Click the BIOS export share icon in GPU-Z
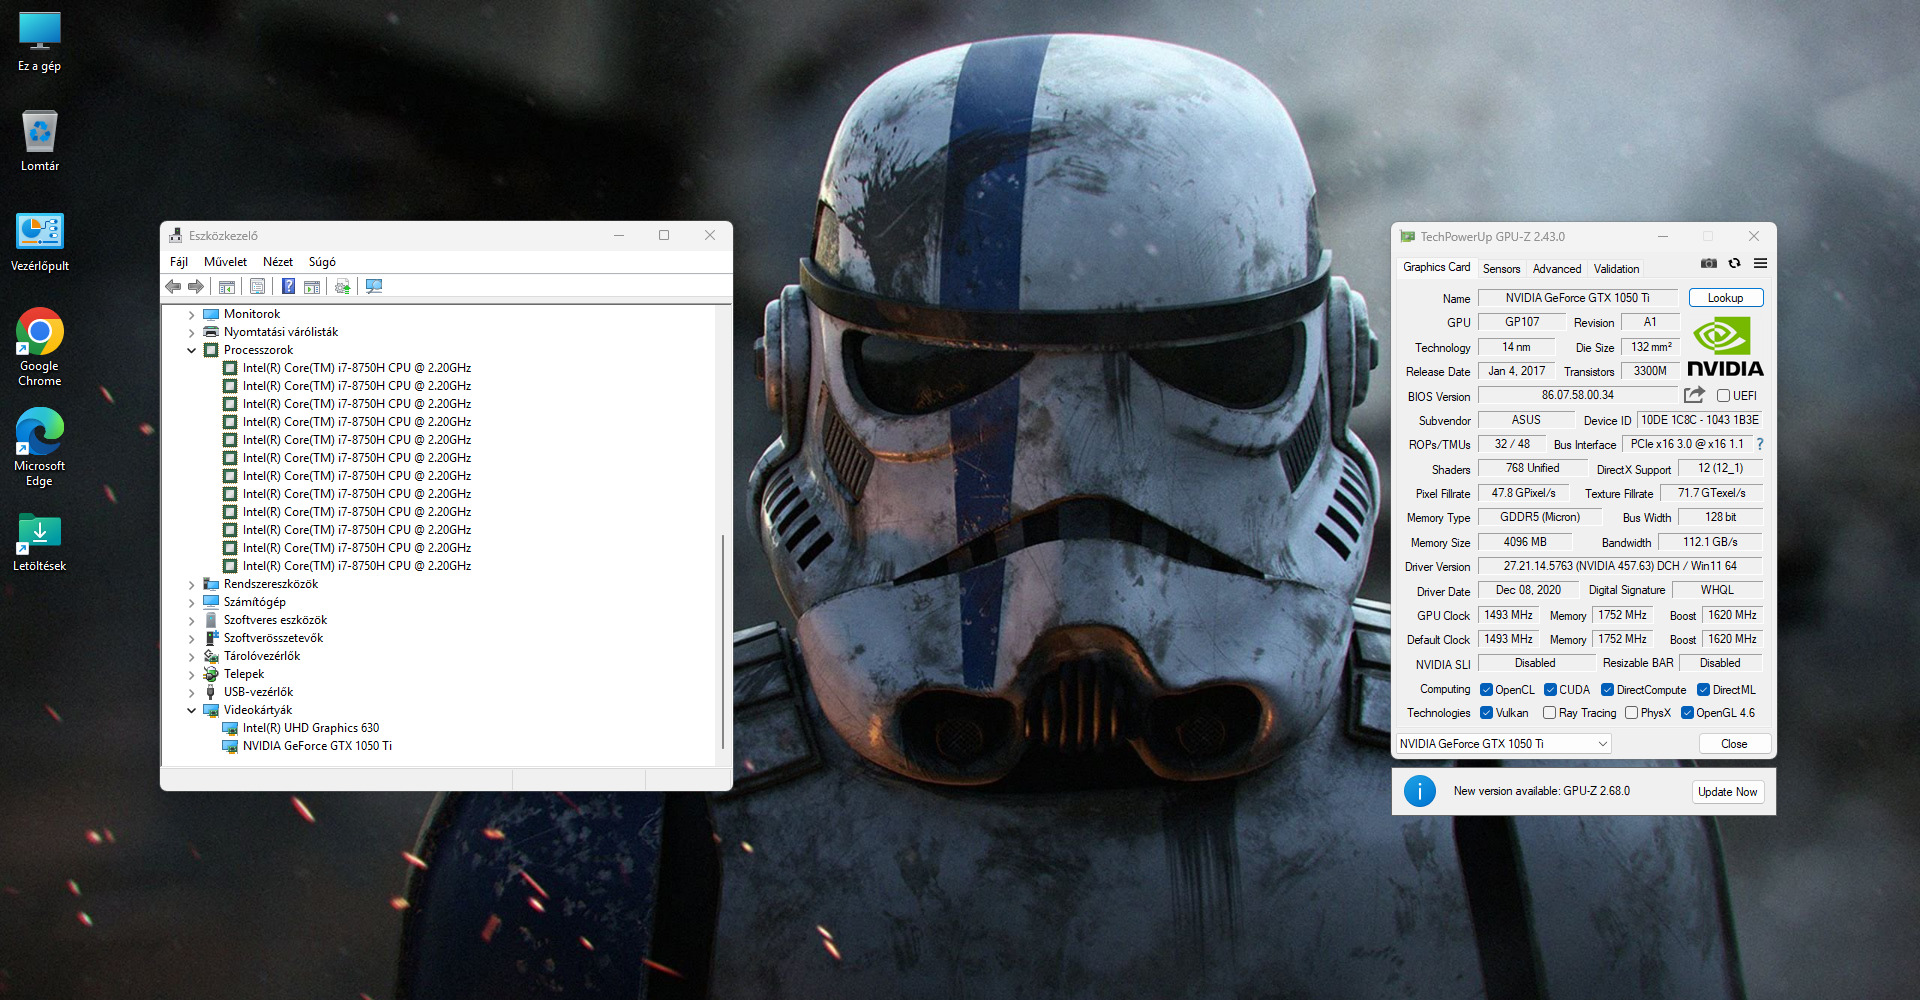The image size is (1920, 1000). 1694,395
